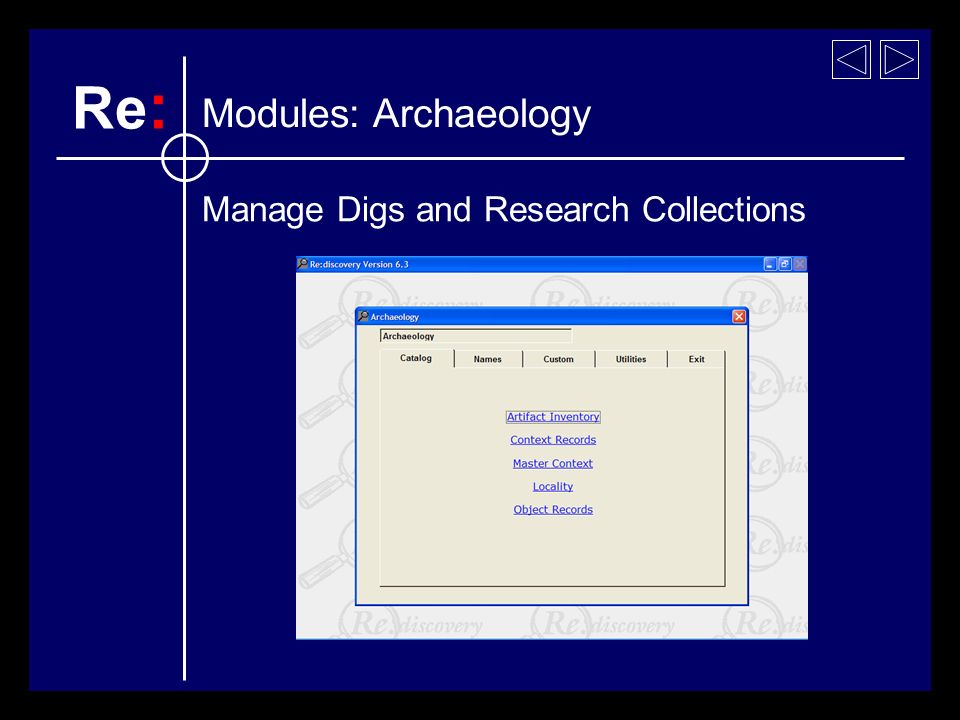Open Context Records
This screenshot has width=960, height=720.
click(553, 440)
